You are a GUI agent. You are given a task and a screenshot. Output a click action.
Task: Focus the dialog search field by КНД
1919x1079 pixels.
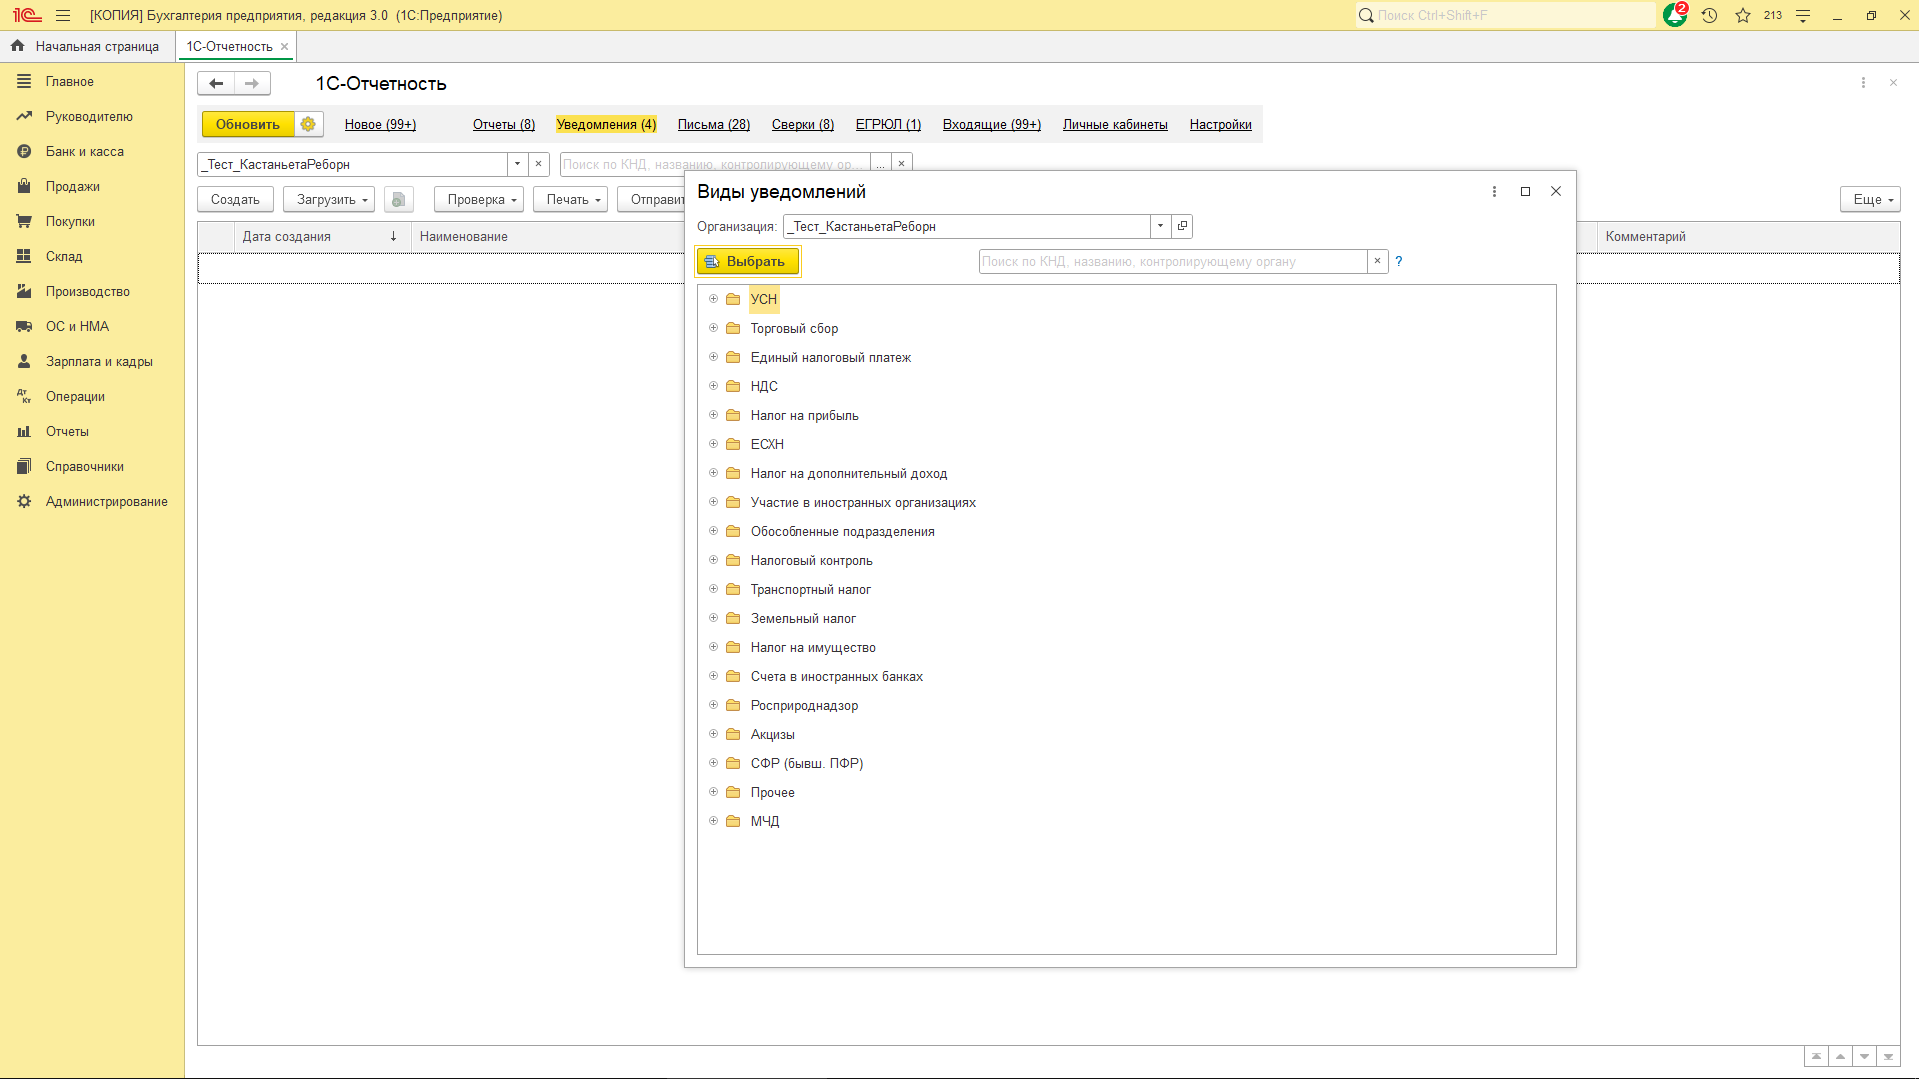[x=1172, y=261]
